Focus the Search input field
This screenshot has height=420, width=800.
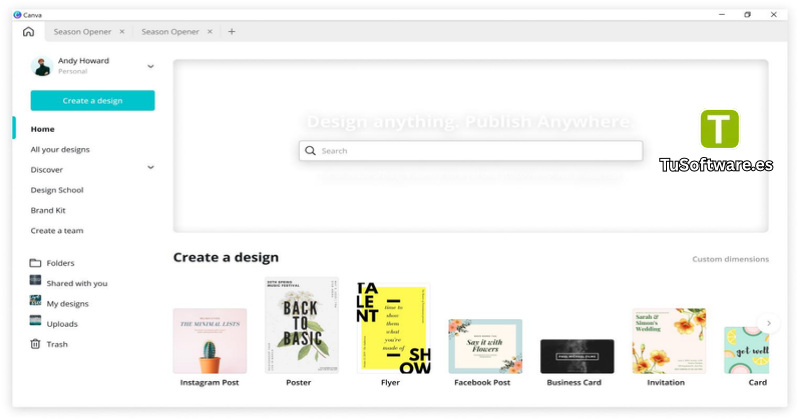coord(471,151)
